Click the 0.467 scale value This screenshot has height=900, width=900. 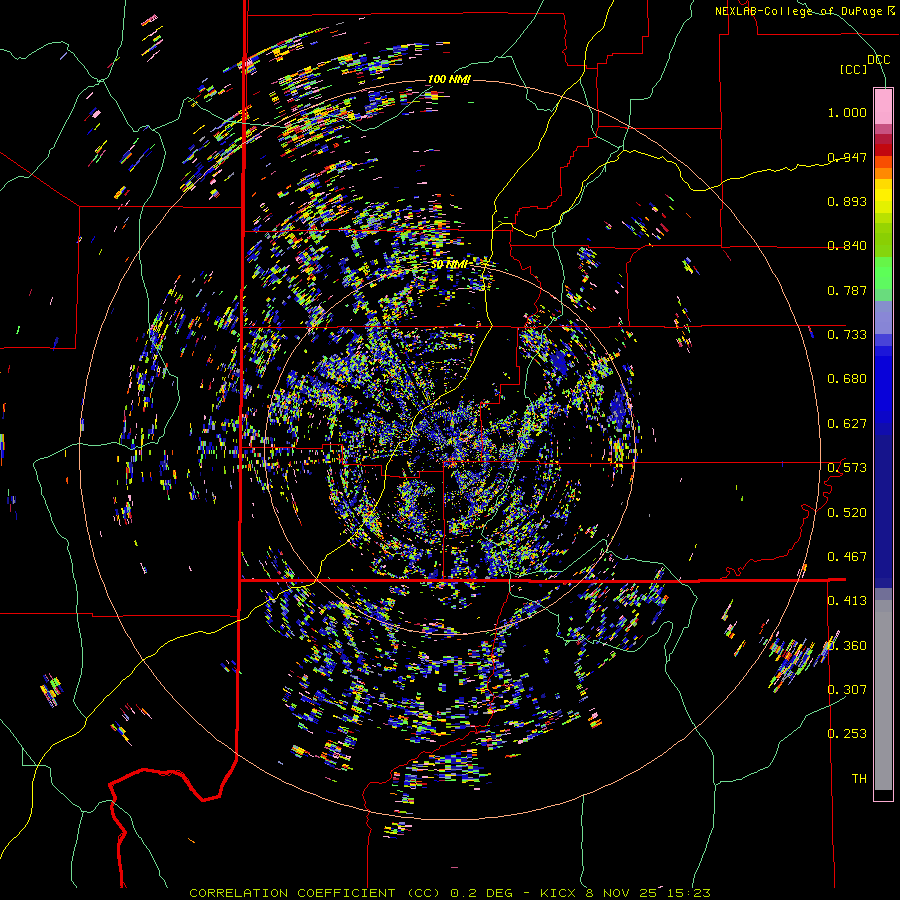pyautogui.click(x=847, y=557)
